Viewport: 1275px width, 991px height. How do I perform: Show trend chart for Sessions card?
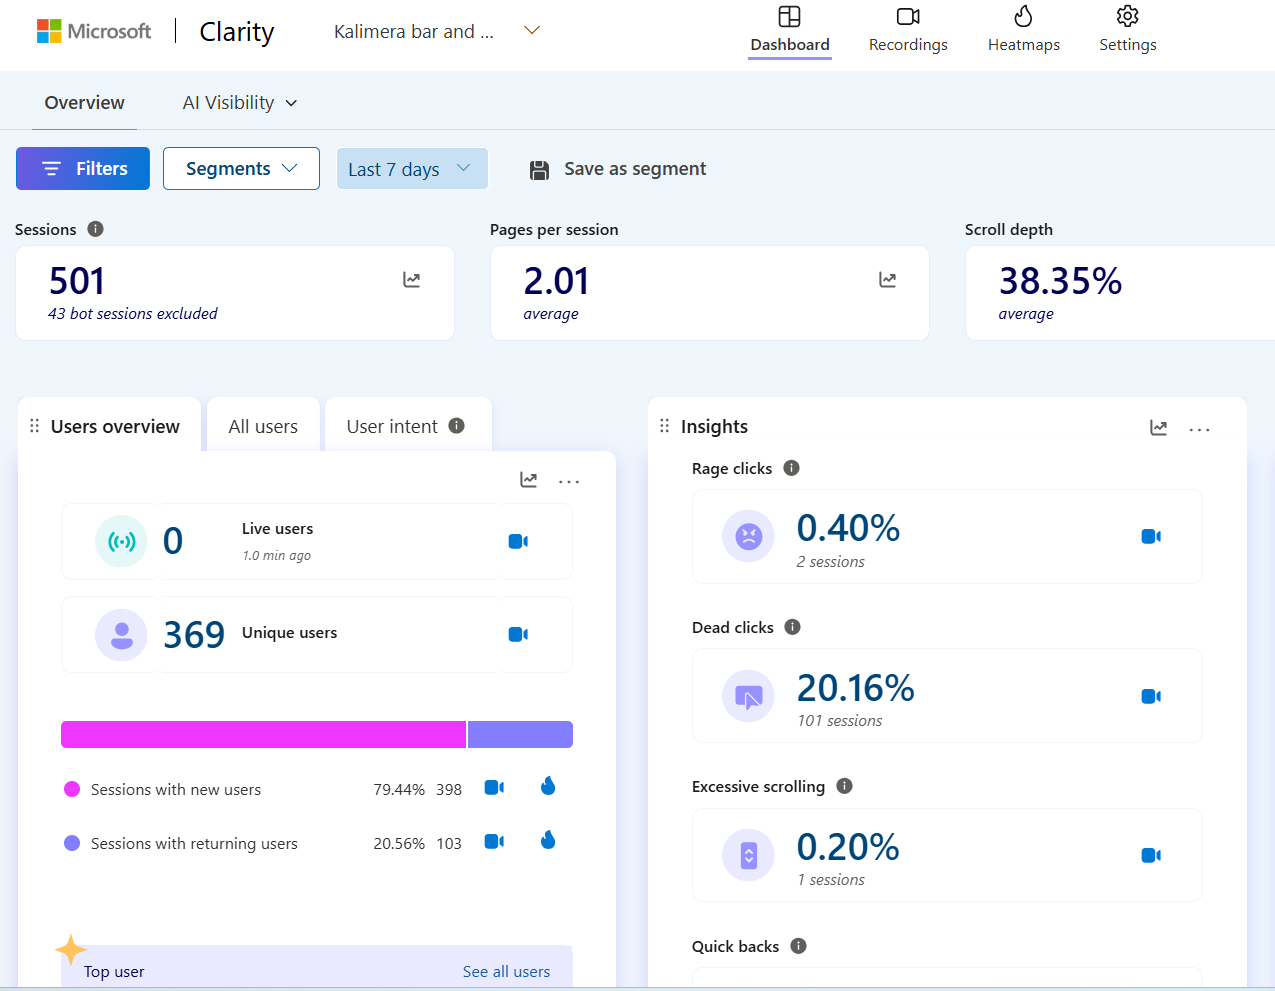pos(412,280)
